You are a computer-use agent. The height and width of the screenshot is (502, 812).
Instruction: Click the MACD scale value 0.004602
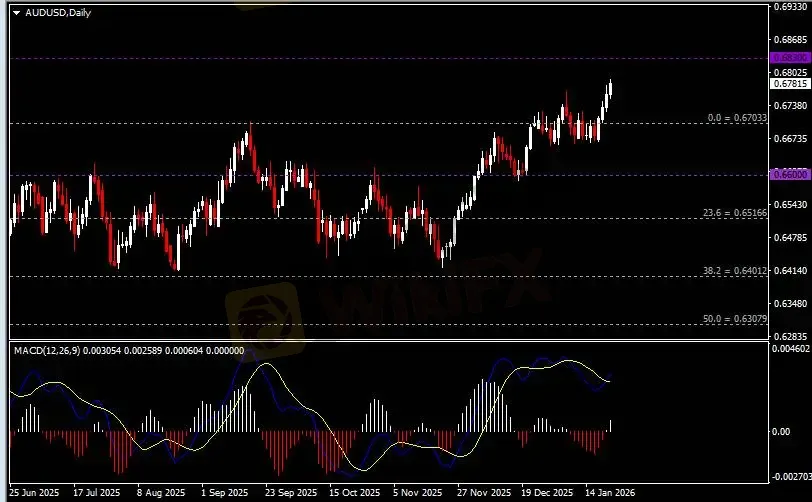click(x=791, y=349)
